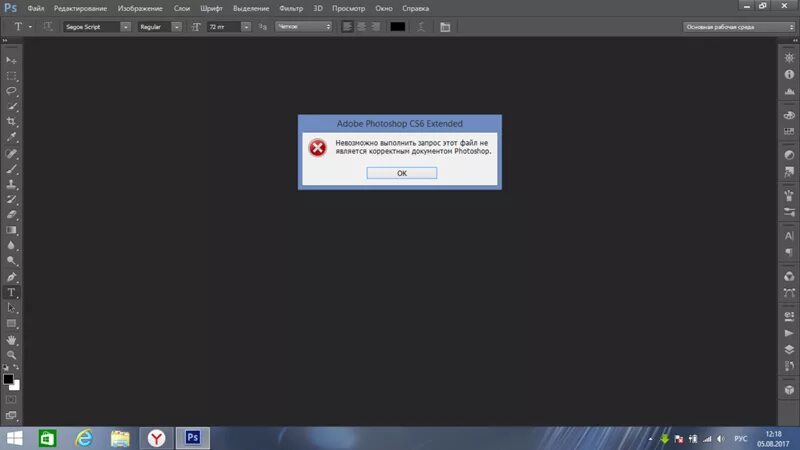Open the 72 pt font size dropdown
800x450 pixels.
click(x=246, y=27)
